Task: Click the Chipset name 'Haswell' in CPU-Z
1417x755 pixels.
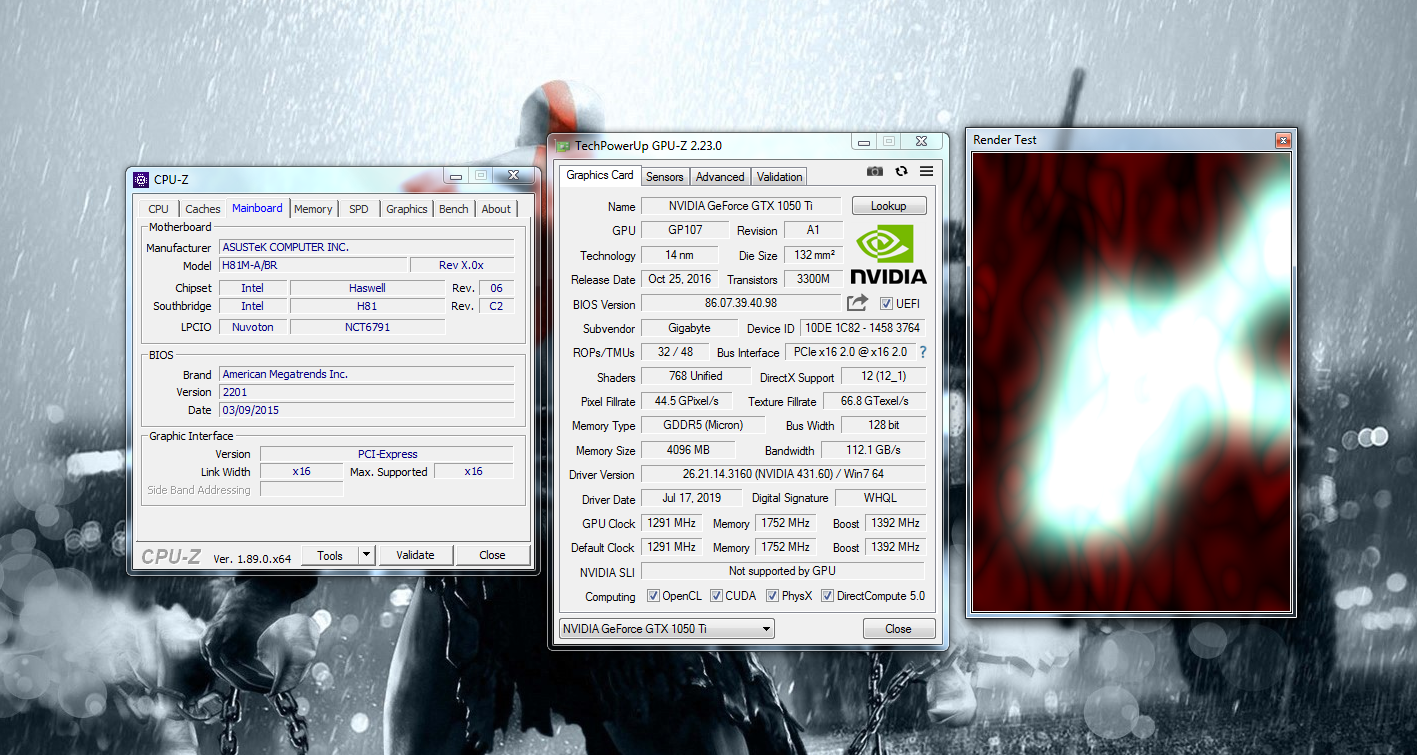Action: (x=367, y=288)
